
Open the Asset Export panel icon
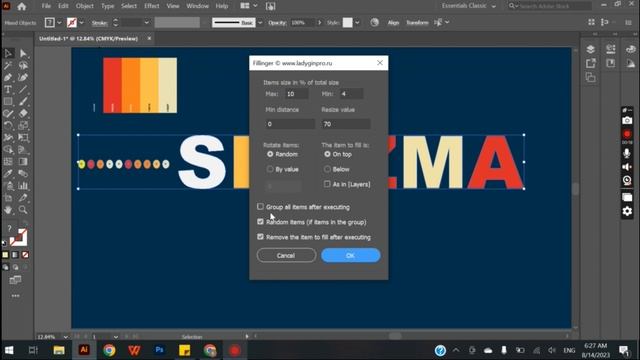[591, 63]
